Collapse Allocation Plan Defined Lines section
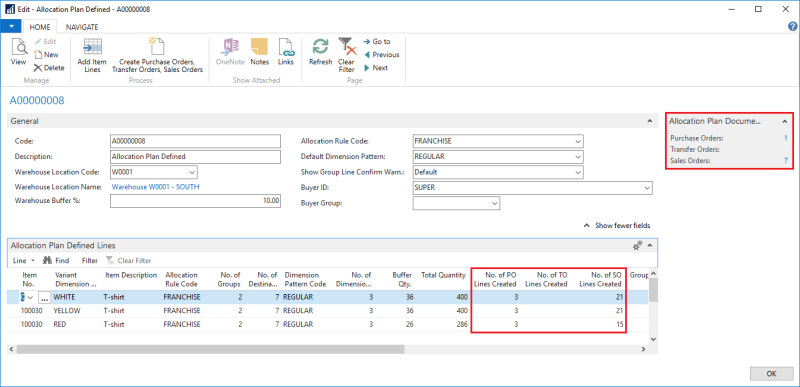 click(650, 246)
